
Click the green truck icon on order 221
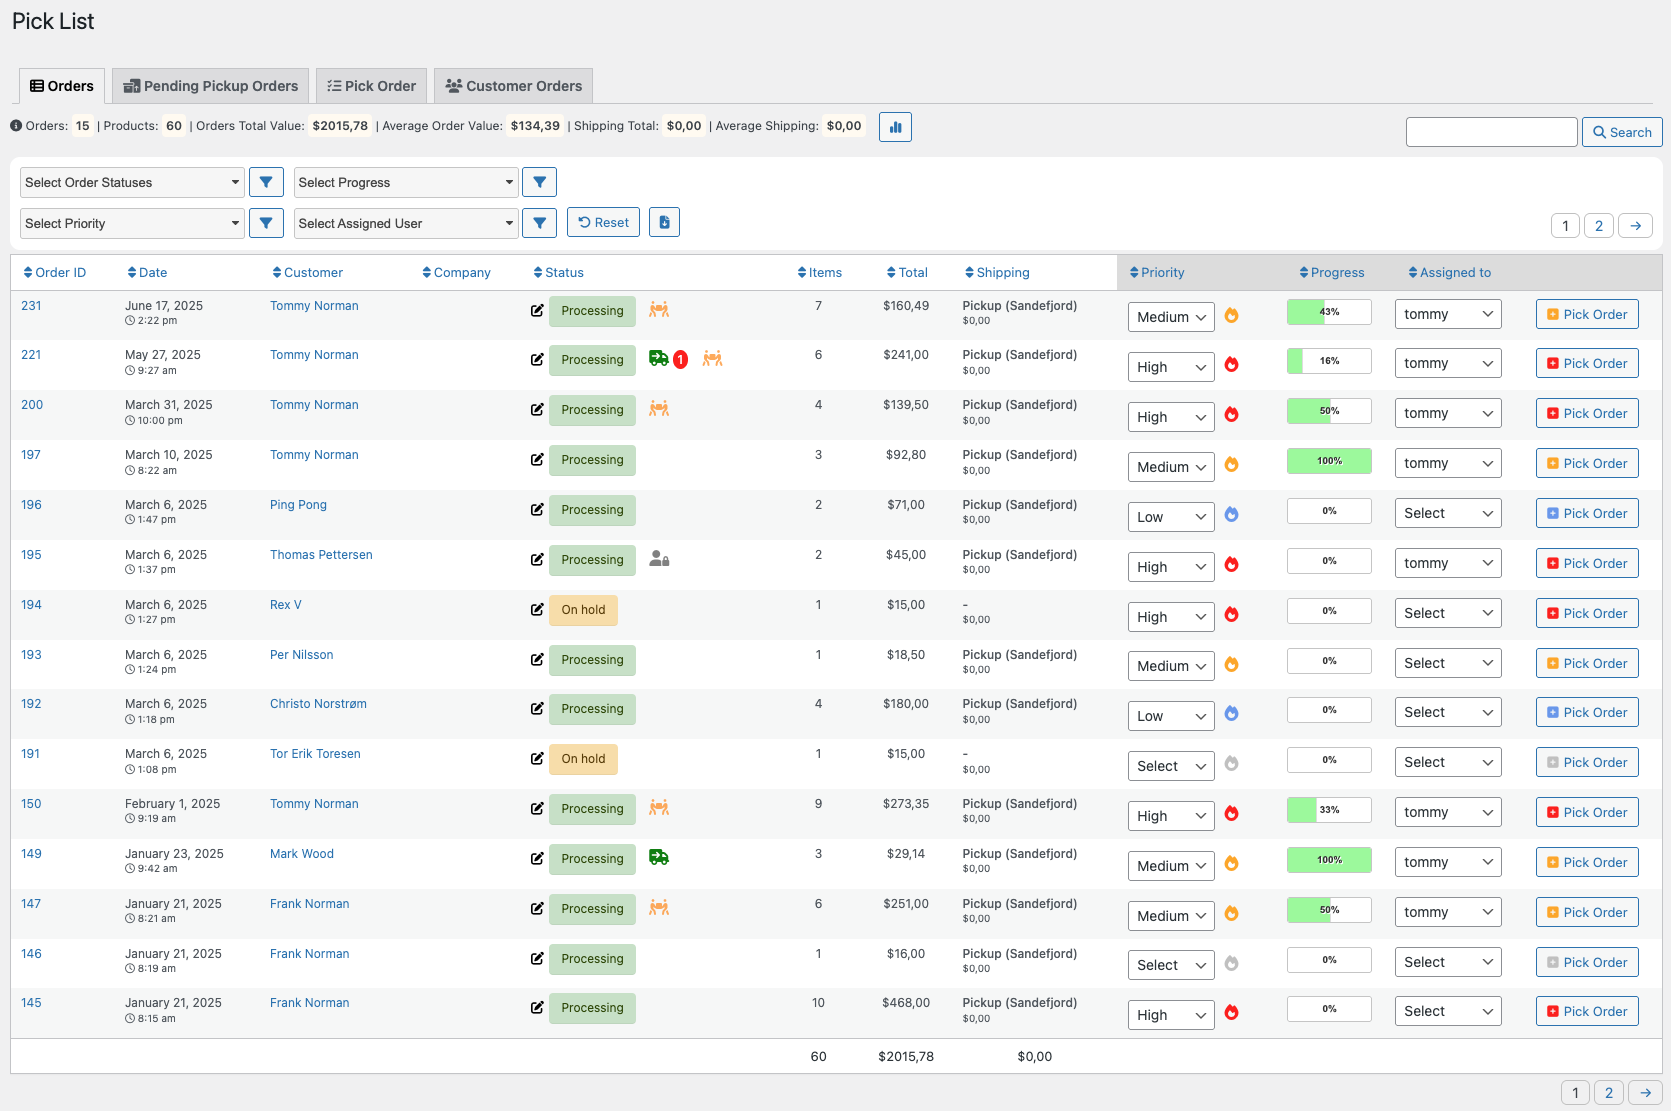658,359
